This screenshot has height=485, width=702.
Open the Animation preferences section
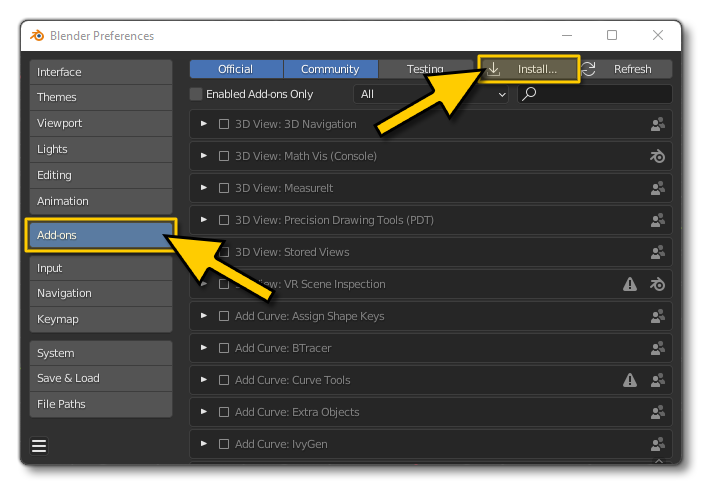click(x=101, y=201)
